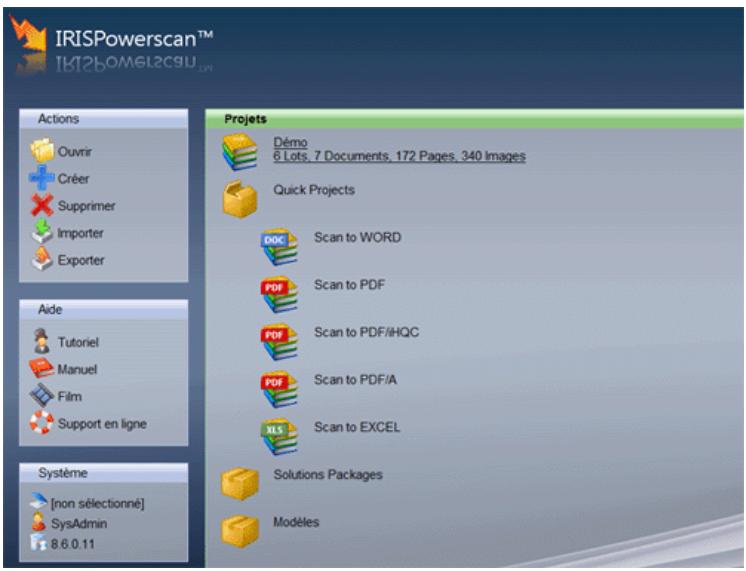Click the scanner icon beside [non sélectionné]

coord(39,502)
